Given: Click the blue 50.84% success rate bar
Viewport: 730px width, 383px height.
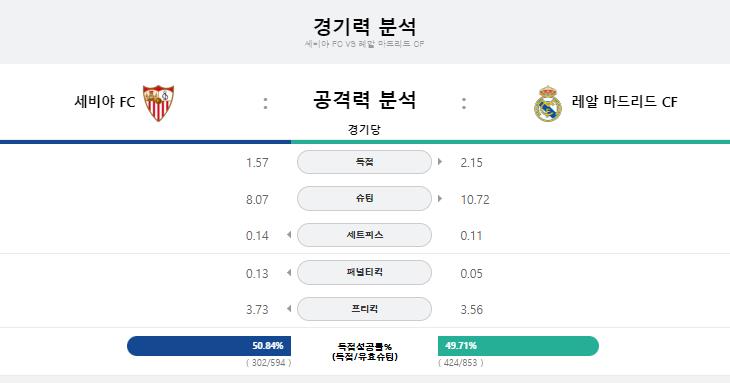Looking at the screenshot, I should point(209,346).
